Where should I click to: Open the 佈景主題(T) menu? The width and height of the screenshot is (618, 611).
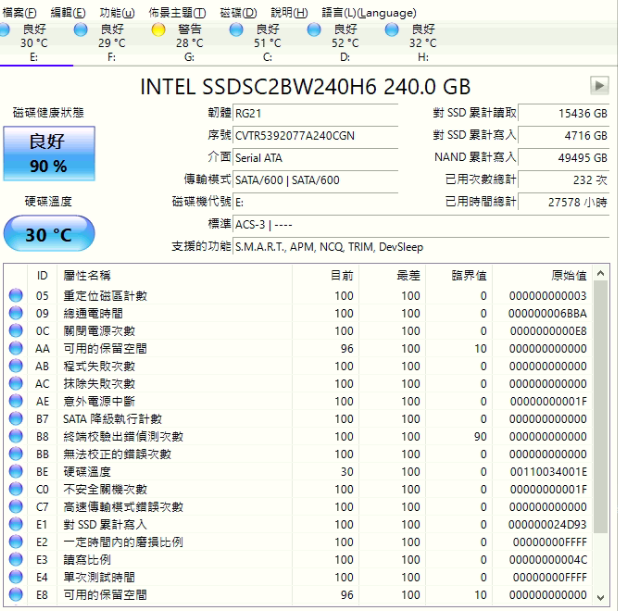click(x=177, y=13)
